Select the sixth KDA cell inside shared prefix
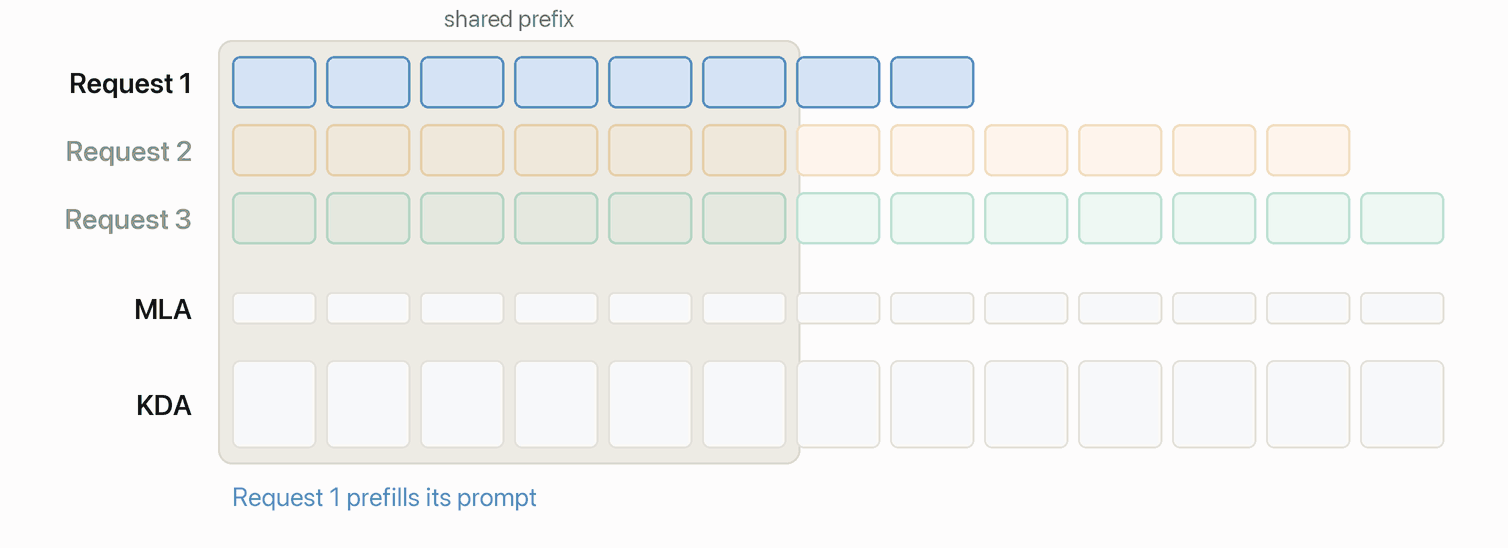The height and width of the screenshot is (548, 1508). (744, 404)
